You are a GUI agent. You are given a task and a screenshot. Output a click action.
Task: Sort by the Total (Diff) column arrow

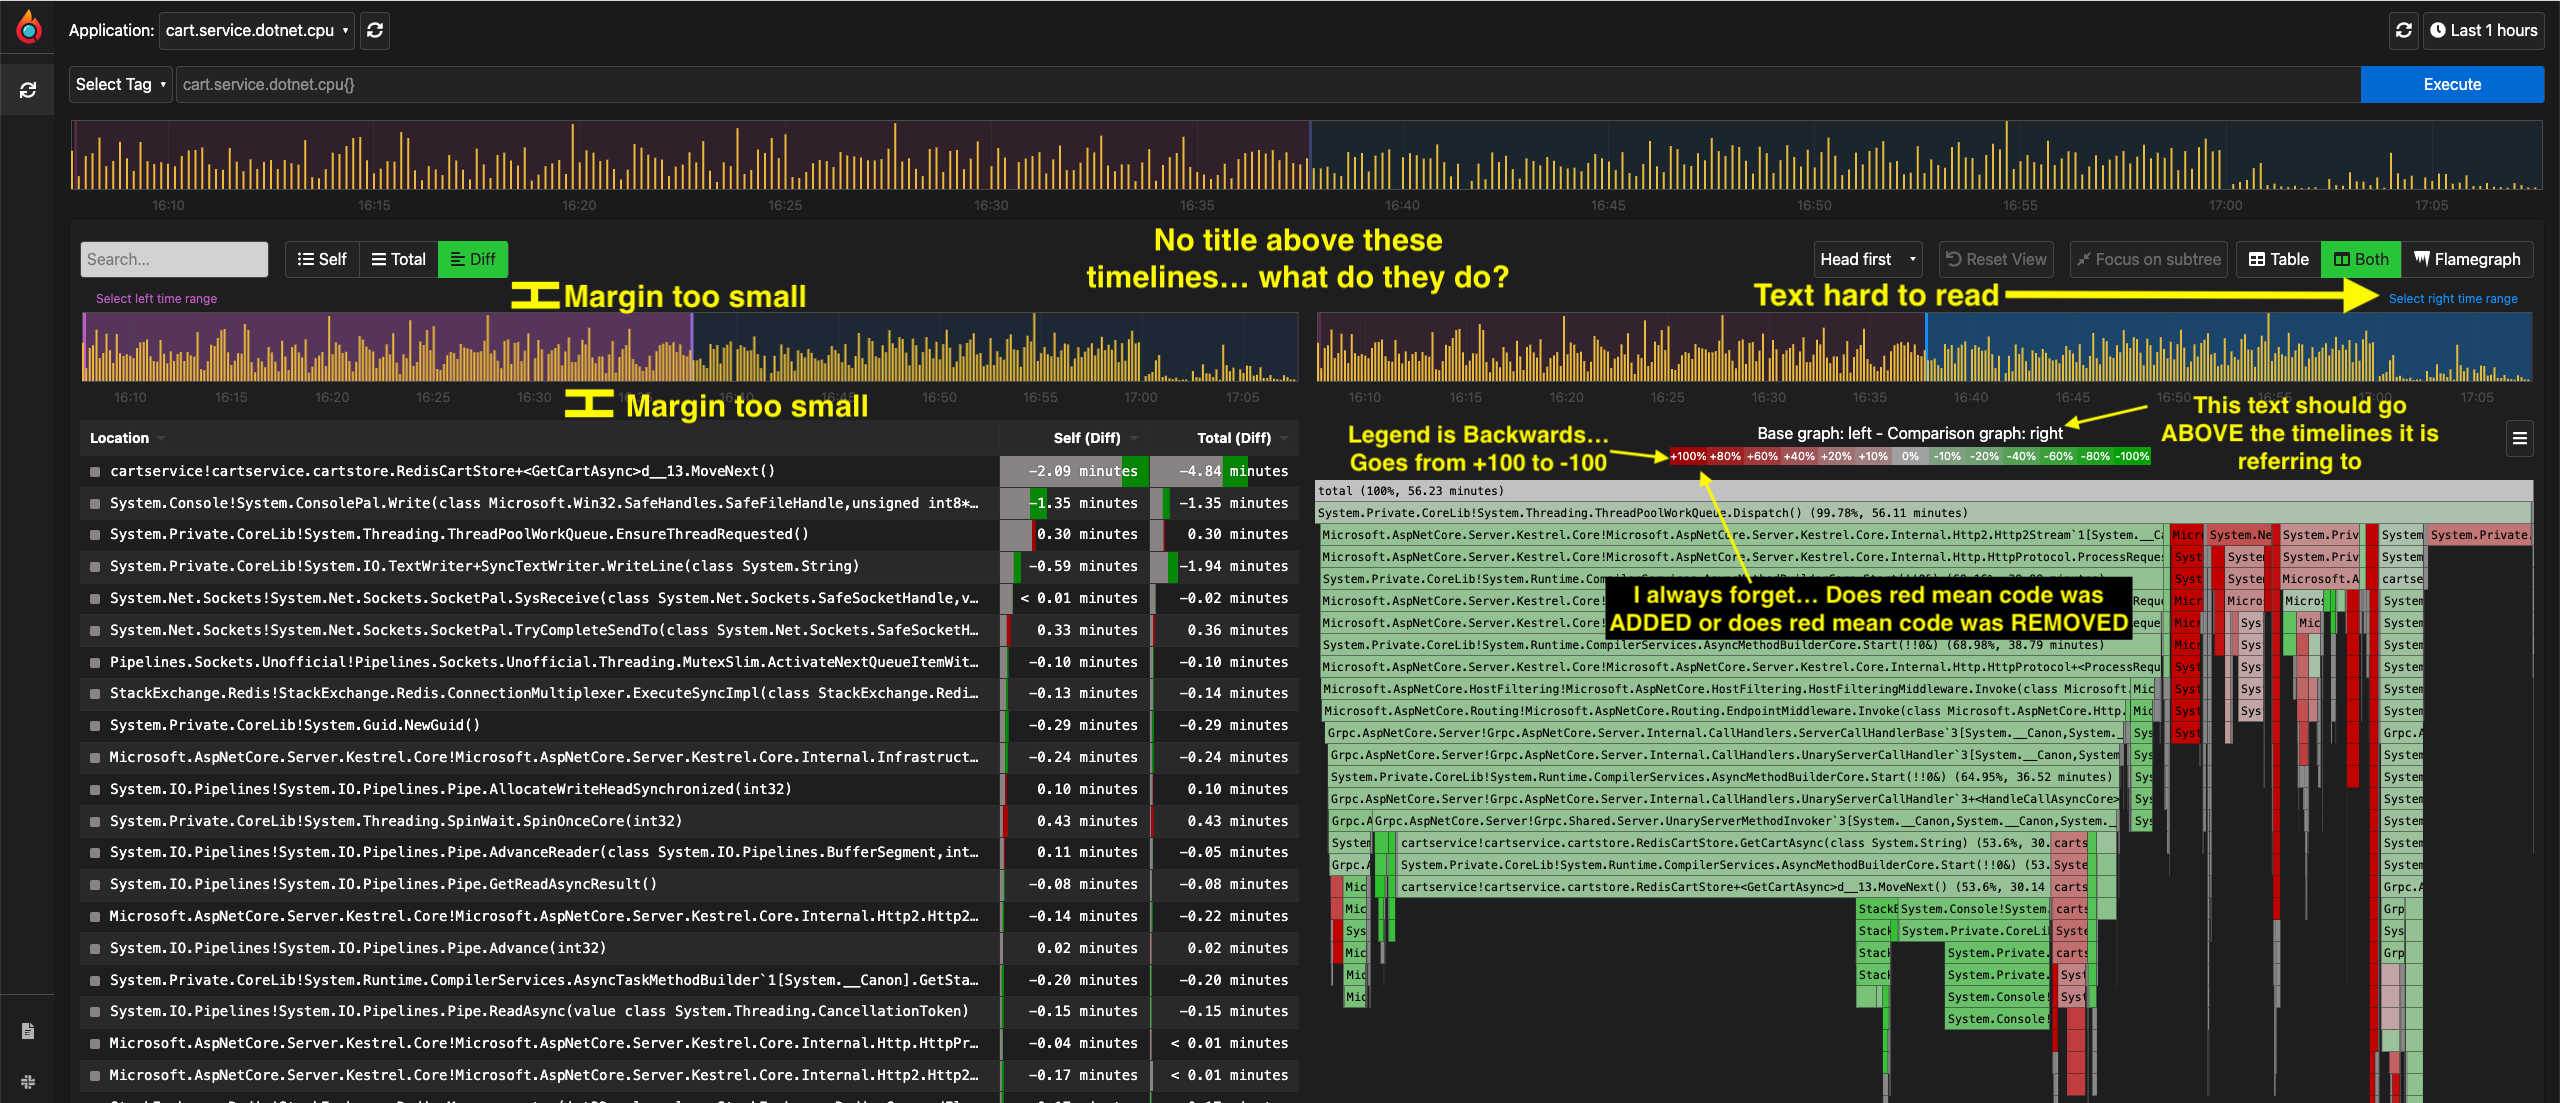pos(1284,438)
